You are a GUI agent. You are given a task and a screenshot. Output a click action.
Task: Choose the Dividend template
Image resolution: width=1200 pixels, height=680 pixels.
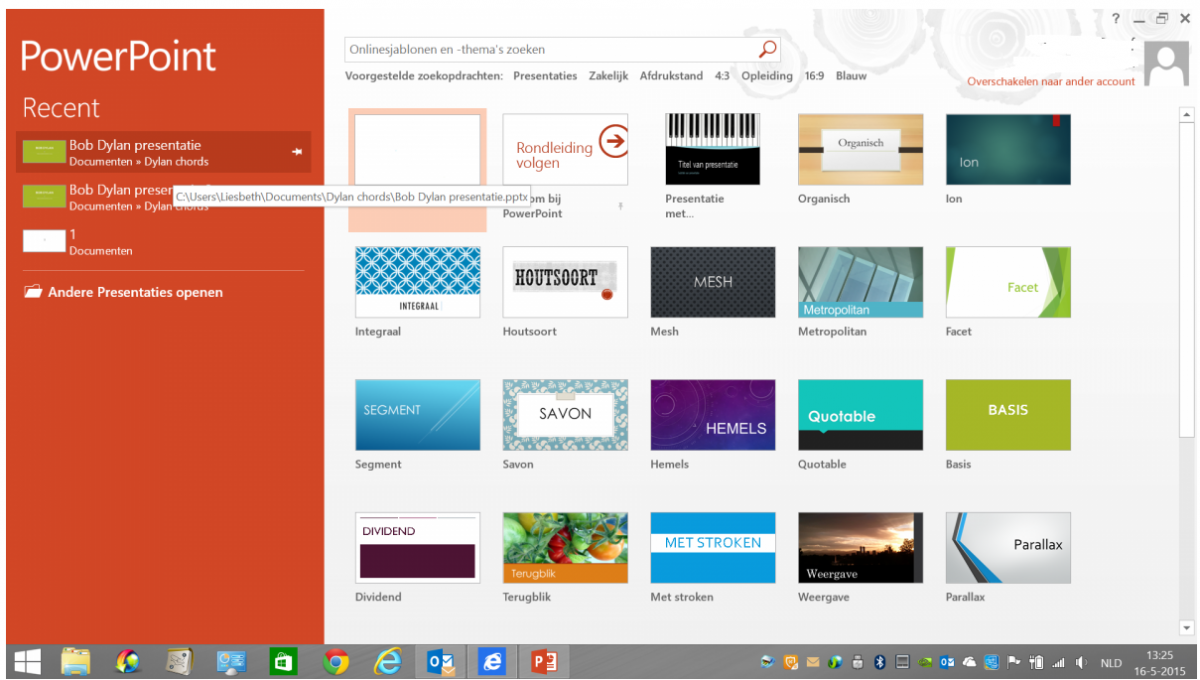tap(417, 548)
